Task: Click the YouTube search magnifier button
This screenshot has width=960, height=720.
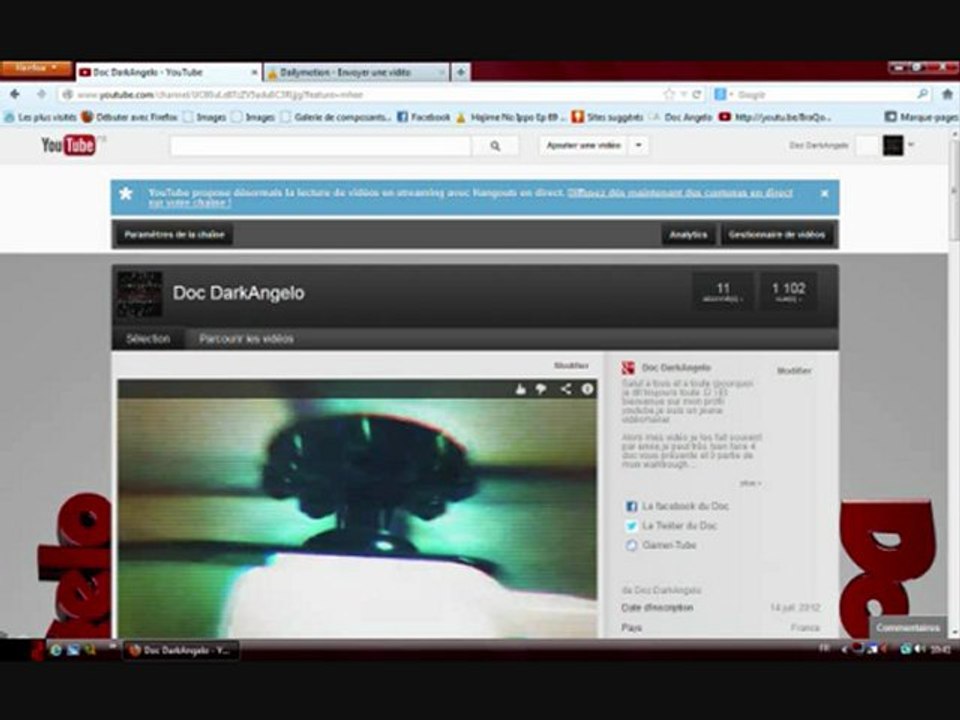Action: click(495, 146)
